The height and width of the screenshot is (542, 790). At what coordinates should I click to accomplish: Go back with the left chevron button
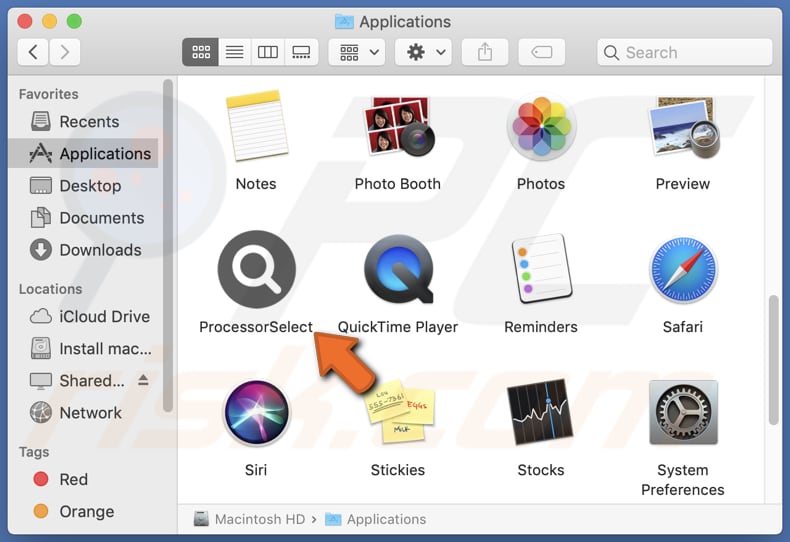(33, 52)
